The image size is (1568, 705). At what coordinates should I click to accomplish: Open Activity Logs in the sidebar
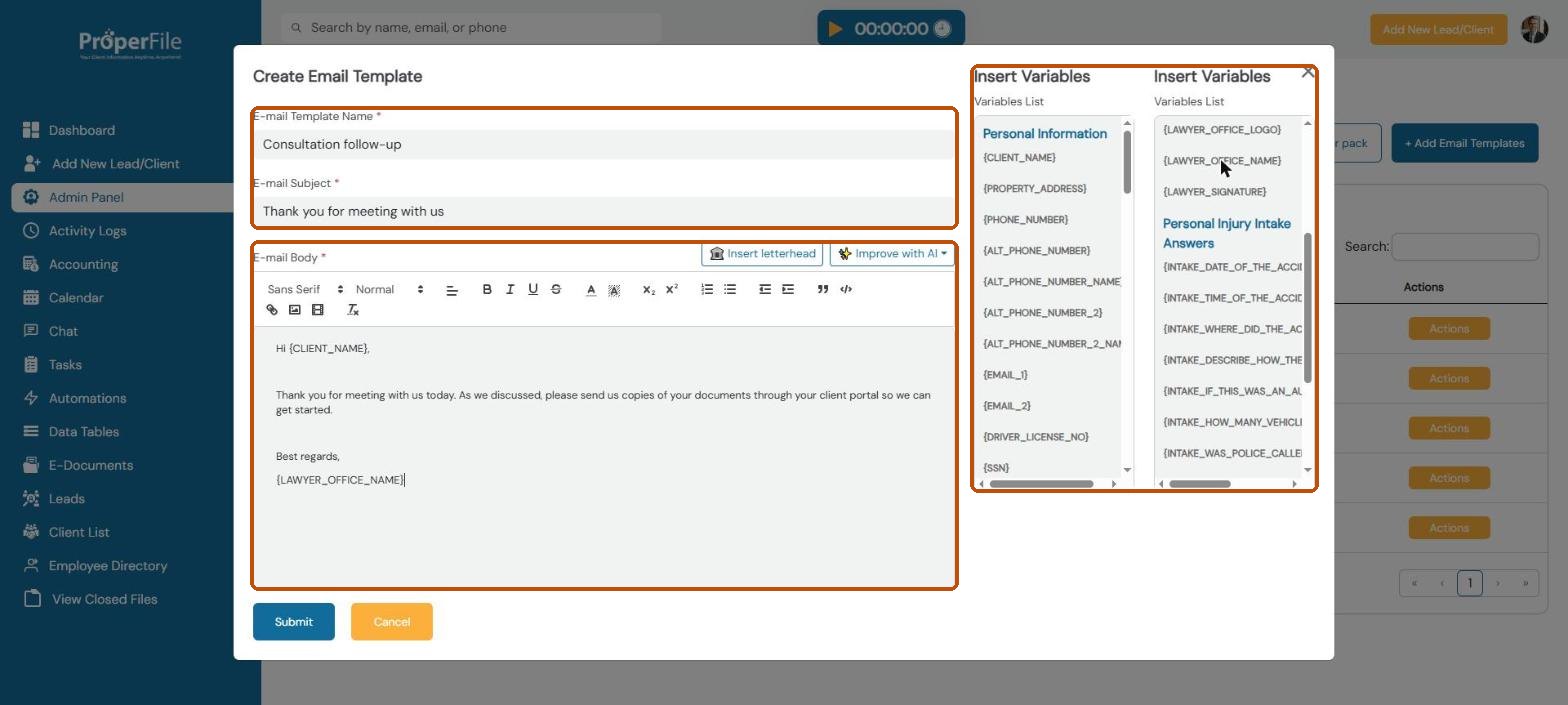[87, 231]
